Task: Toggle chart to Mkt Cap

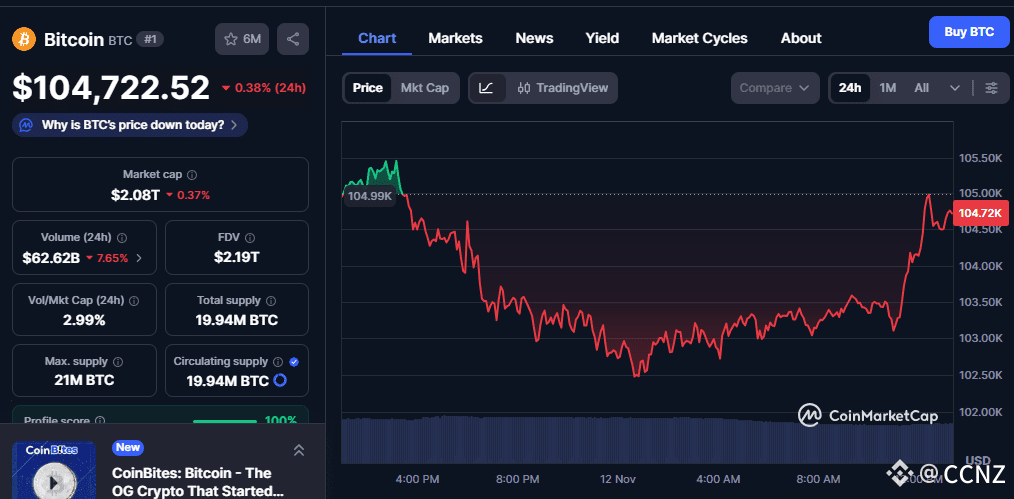Action: (x=424, y=88)
